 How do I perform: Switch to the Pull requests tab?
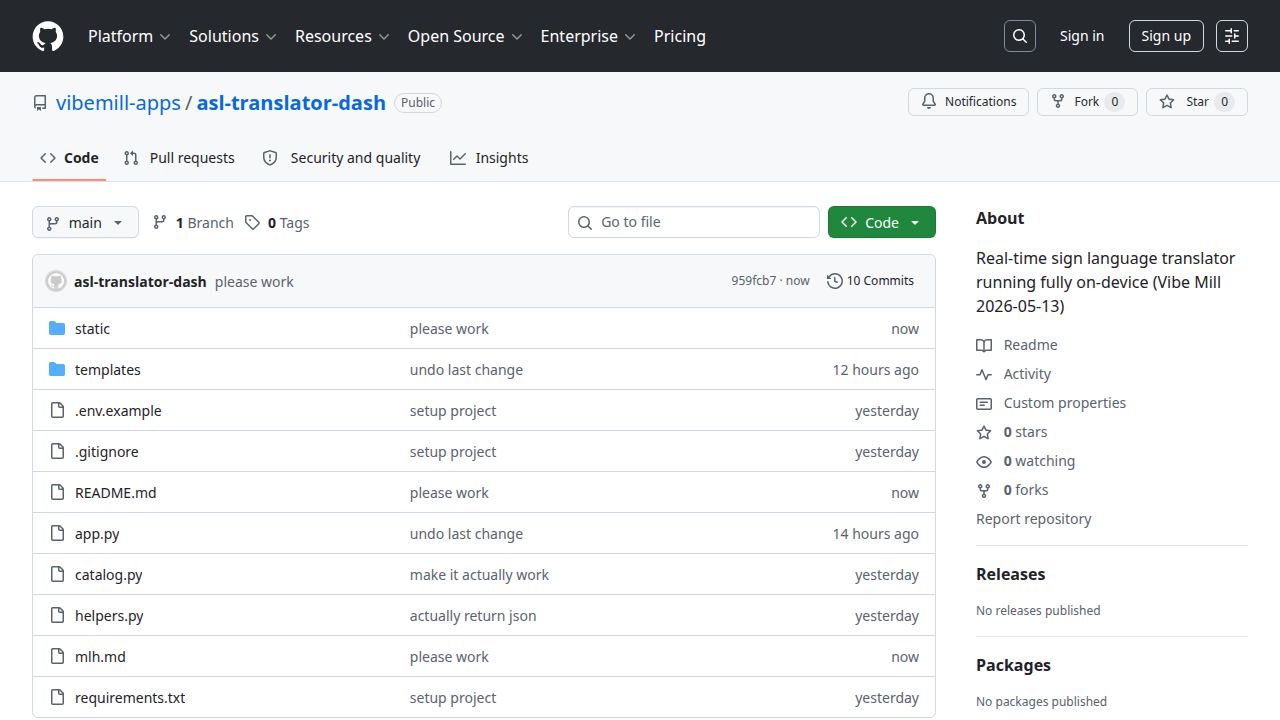tap(179, 158)
